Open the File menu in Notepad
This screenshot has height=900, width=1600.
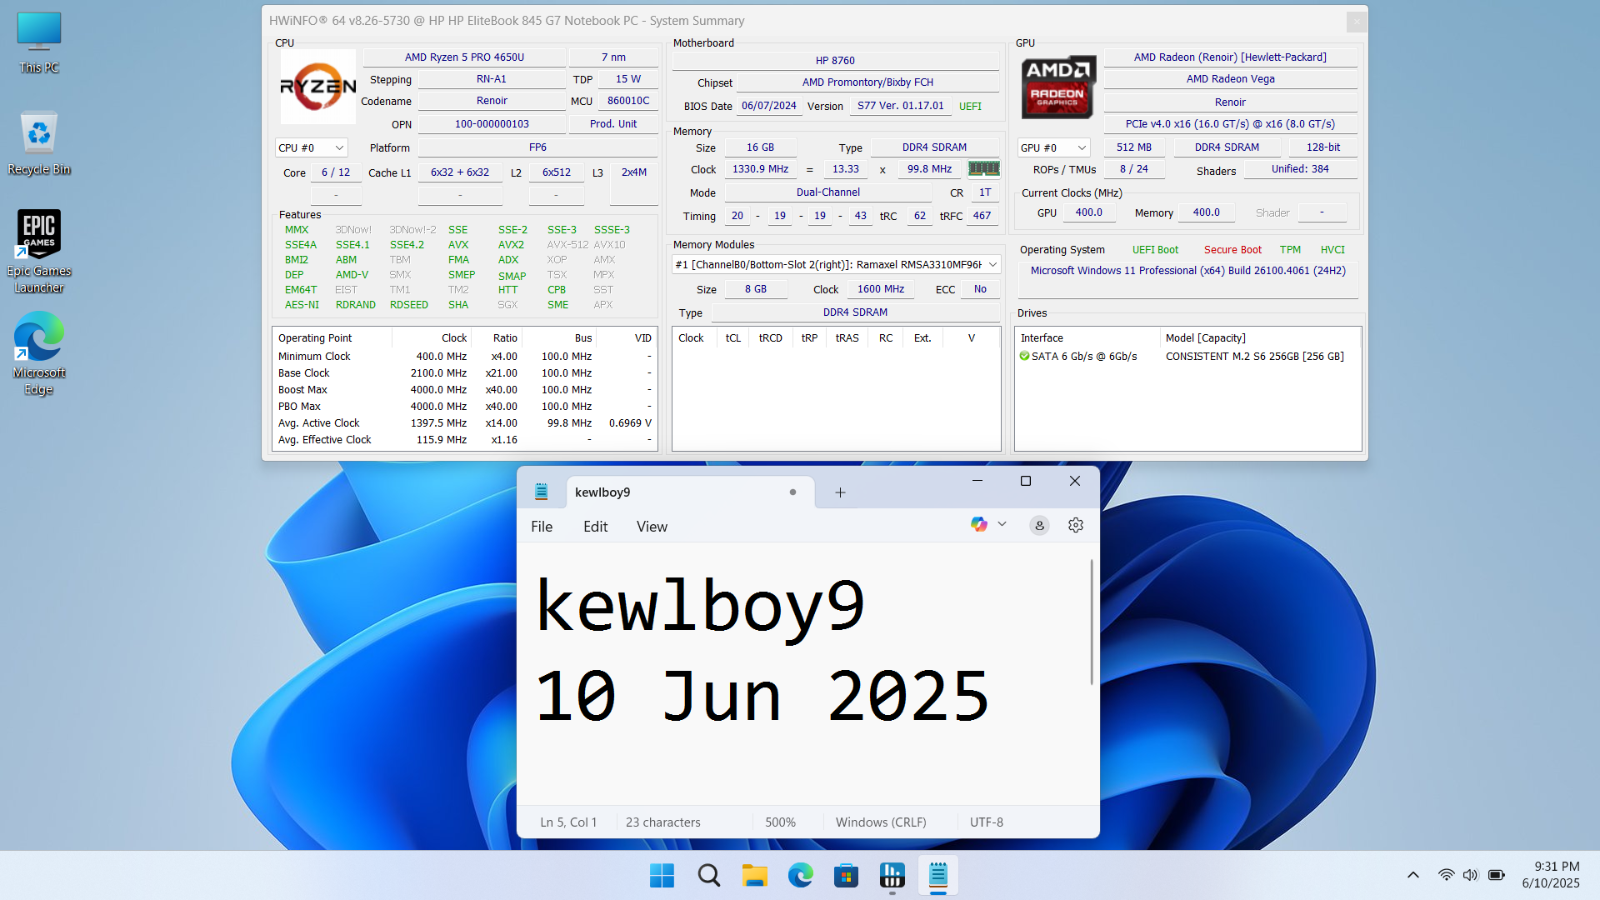coord(542,527)
